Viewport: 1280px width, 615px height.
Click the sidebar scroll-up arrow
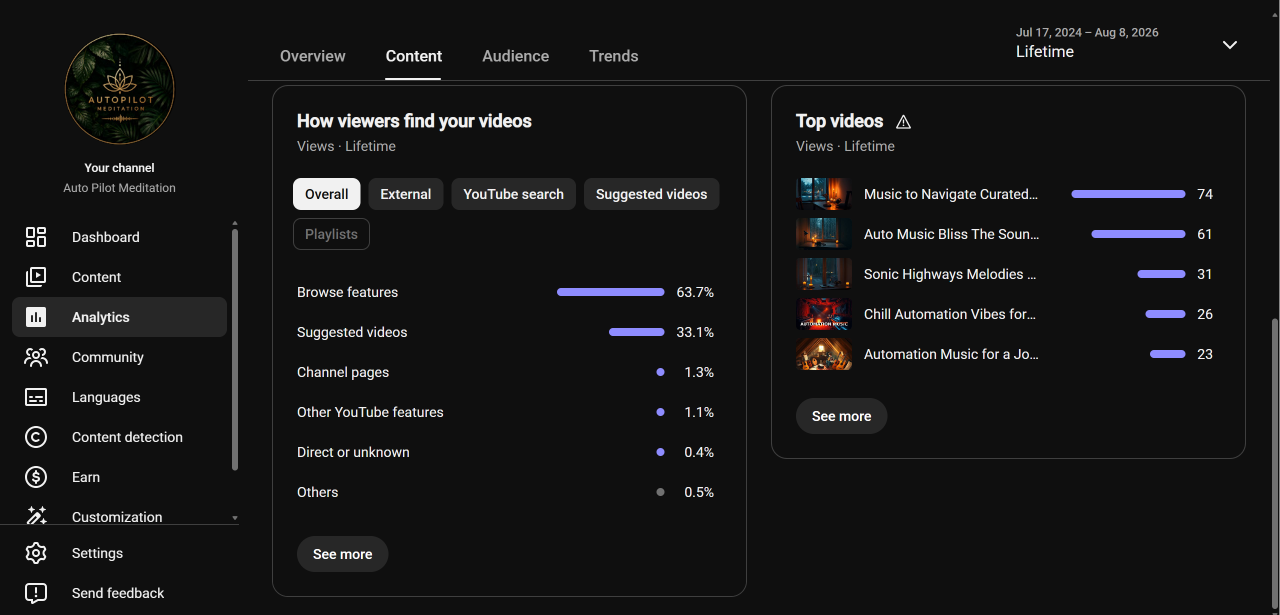coord(235,223)
